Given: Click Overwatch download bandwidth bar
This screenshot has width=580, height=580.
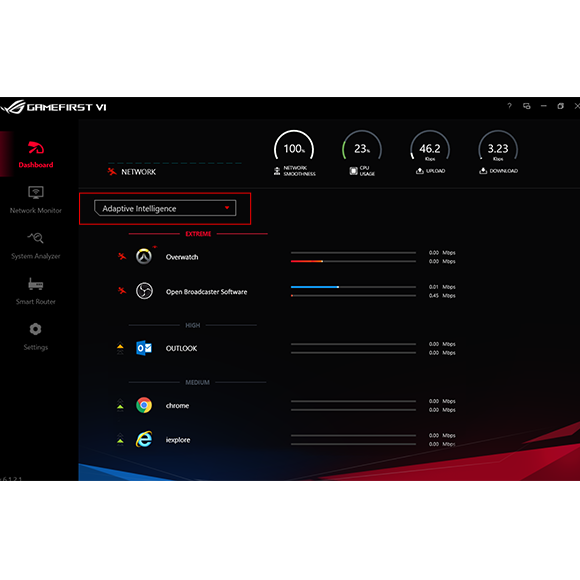Looking at the screenshot, I should pos(353,261).
